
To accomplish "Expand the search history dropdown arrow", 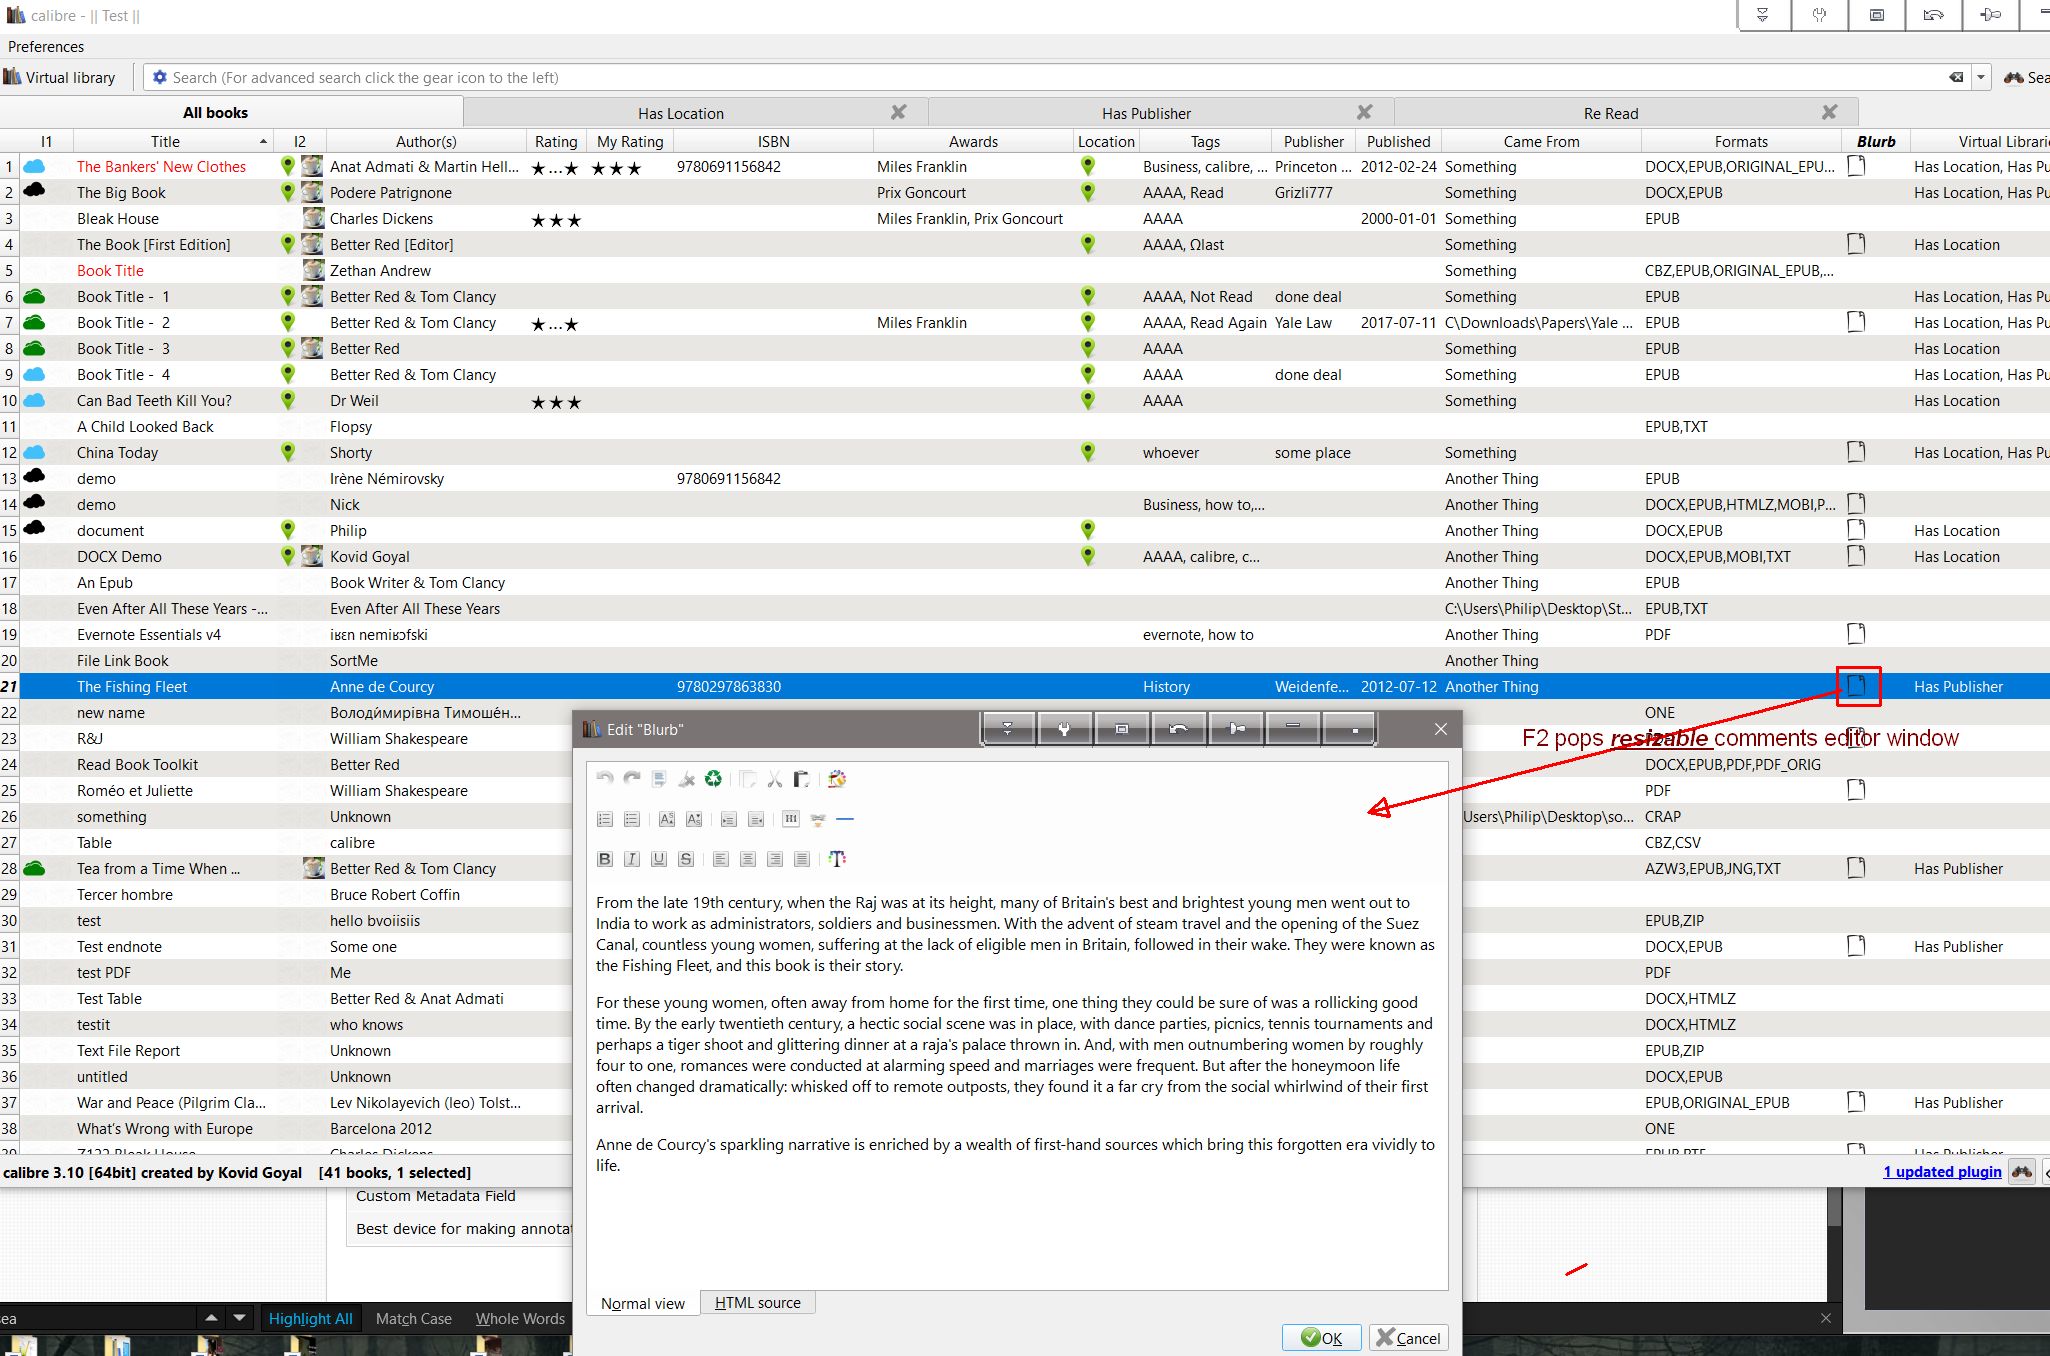I will coord(1980,77).
